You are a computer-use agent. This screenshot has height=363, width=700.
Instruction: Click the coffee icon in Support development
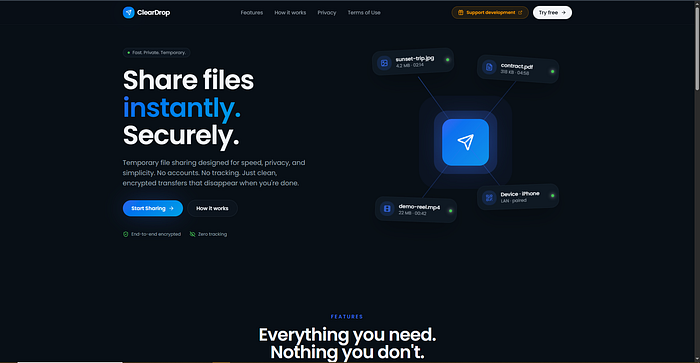coord(461,13)
